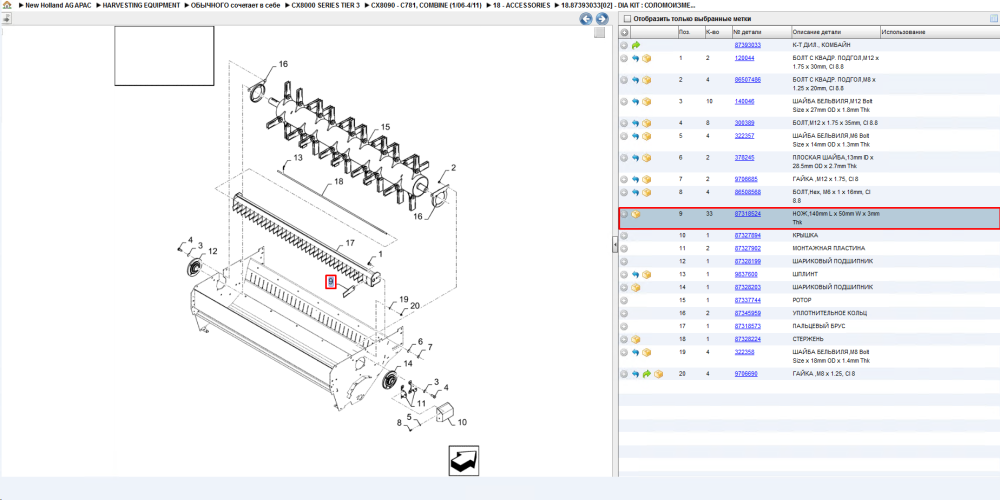Go to previous diagram with left arrow

[586, 19]
